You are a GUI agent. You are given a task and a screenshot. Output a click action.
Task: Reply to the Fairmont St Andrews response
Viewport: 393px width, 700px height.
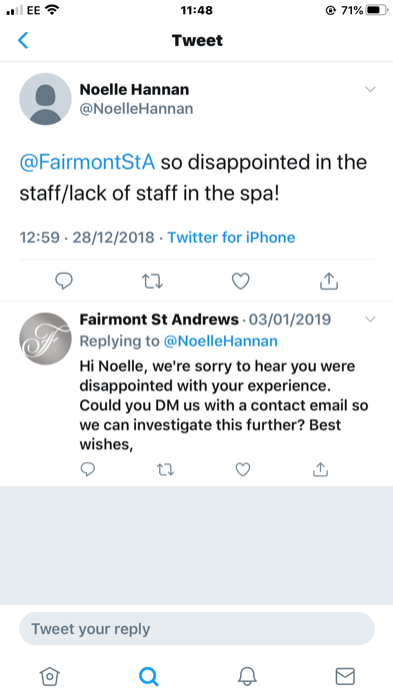coord(88,469)
